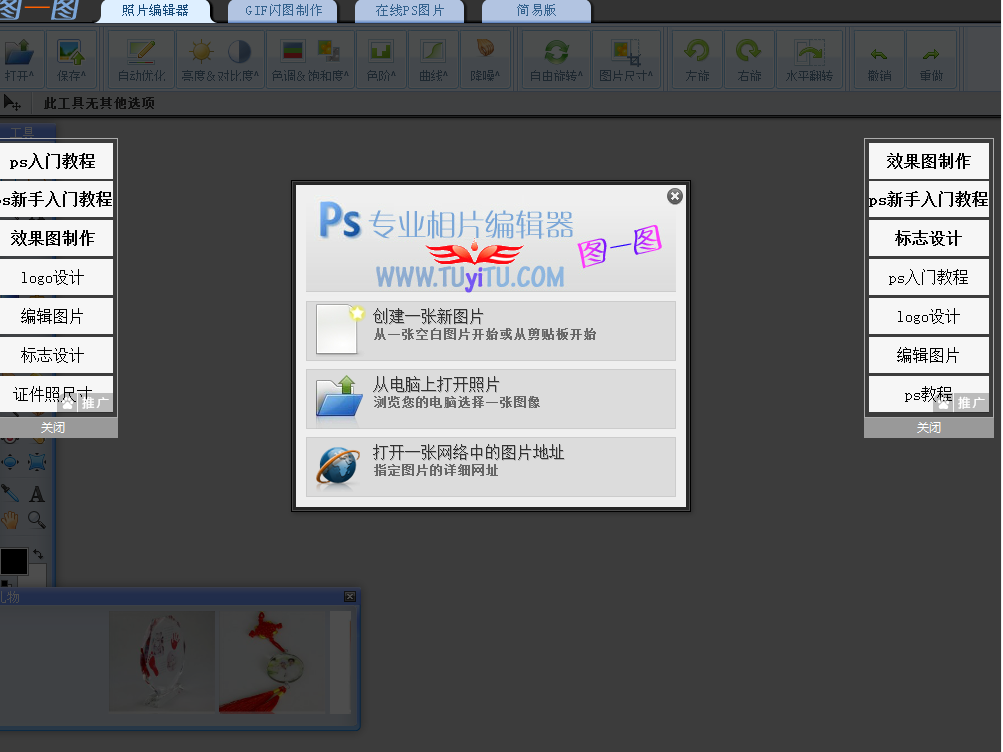1003x752 pixels.
Task: Close right ad panel via 关闭
Action: pos(928,427)
